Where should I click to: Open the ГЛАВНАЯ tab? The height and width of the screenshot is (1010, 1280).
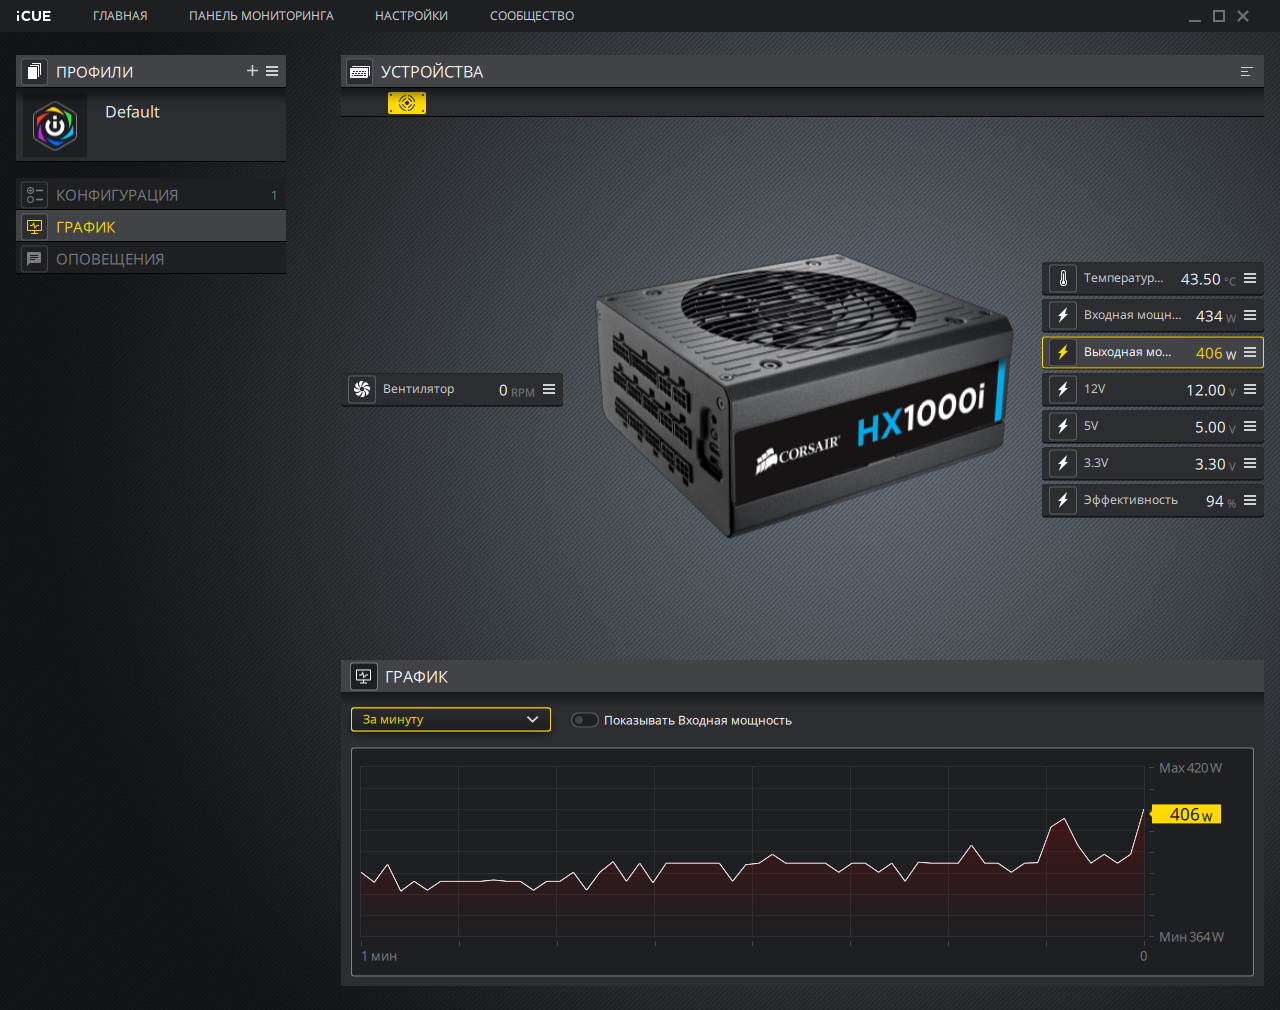[x=120, y=16]
